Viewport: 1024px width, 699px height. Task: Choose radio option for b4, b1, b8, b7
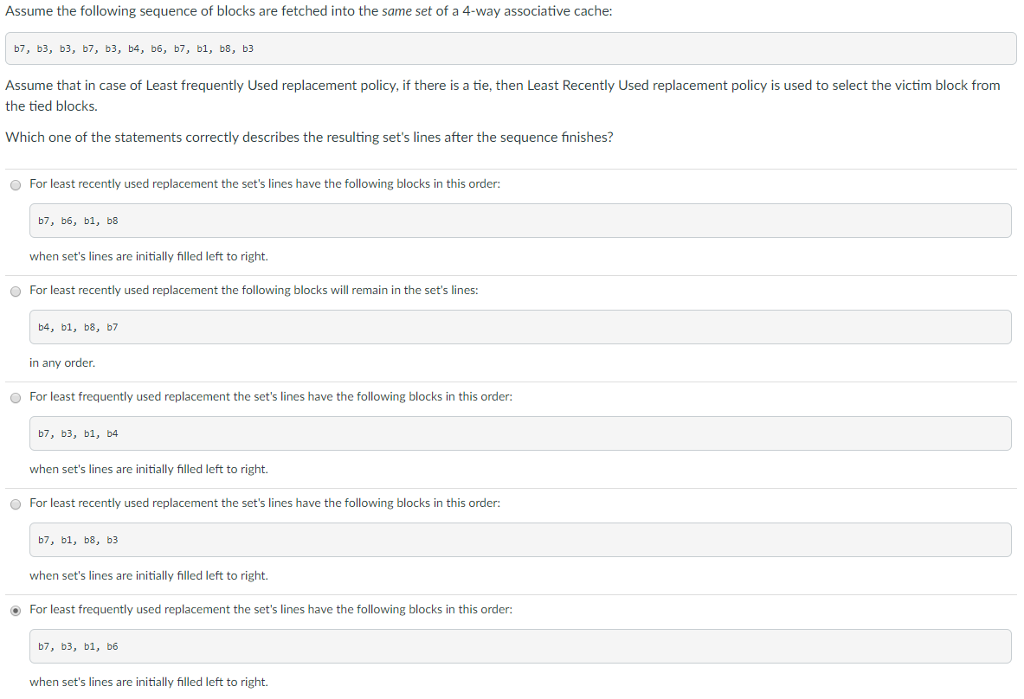[15, 291]
